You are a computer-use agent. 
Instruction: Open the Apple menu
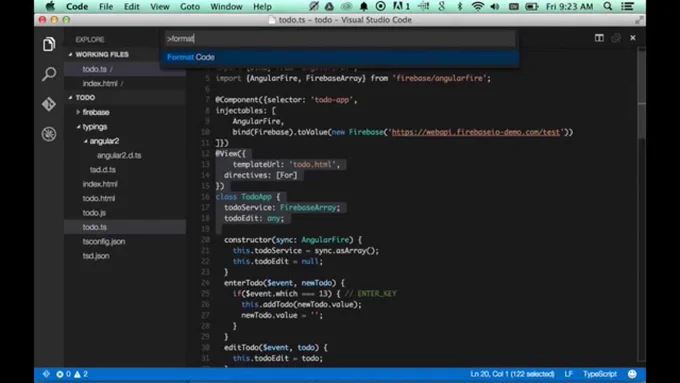pos(50,7)
